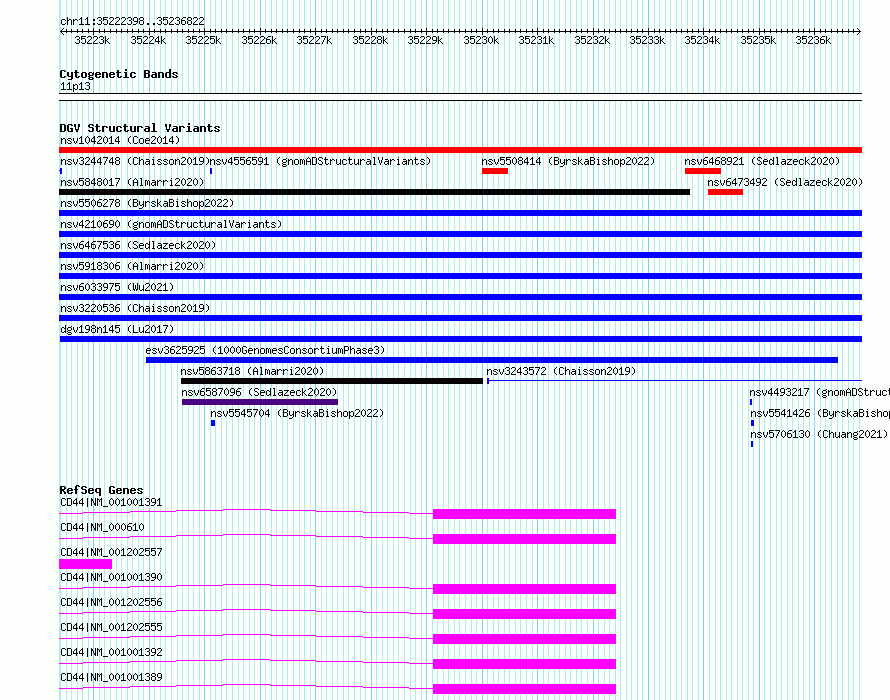Viewport: 890px width, 700px height.
Task: Click the chr11:35222398..35236822 coordinate text
Action: [132, 22]
